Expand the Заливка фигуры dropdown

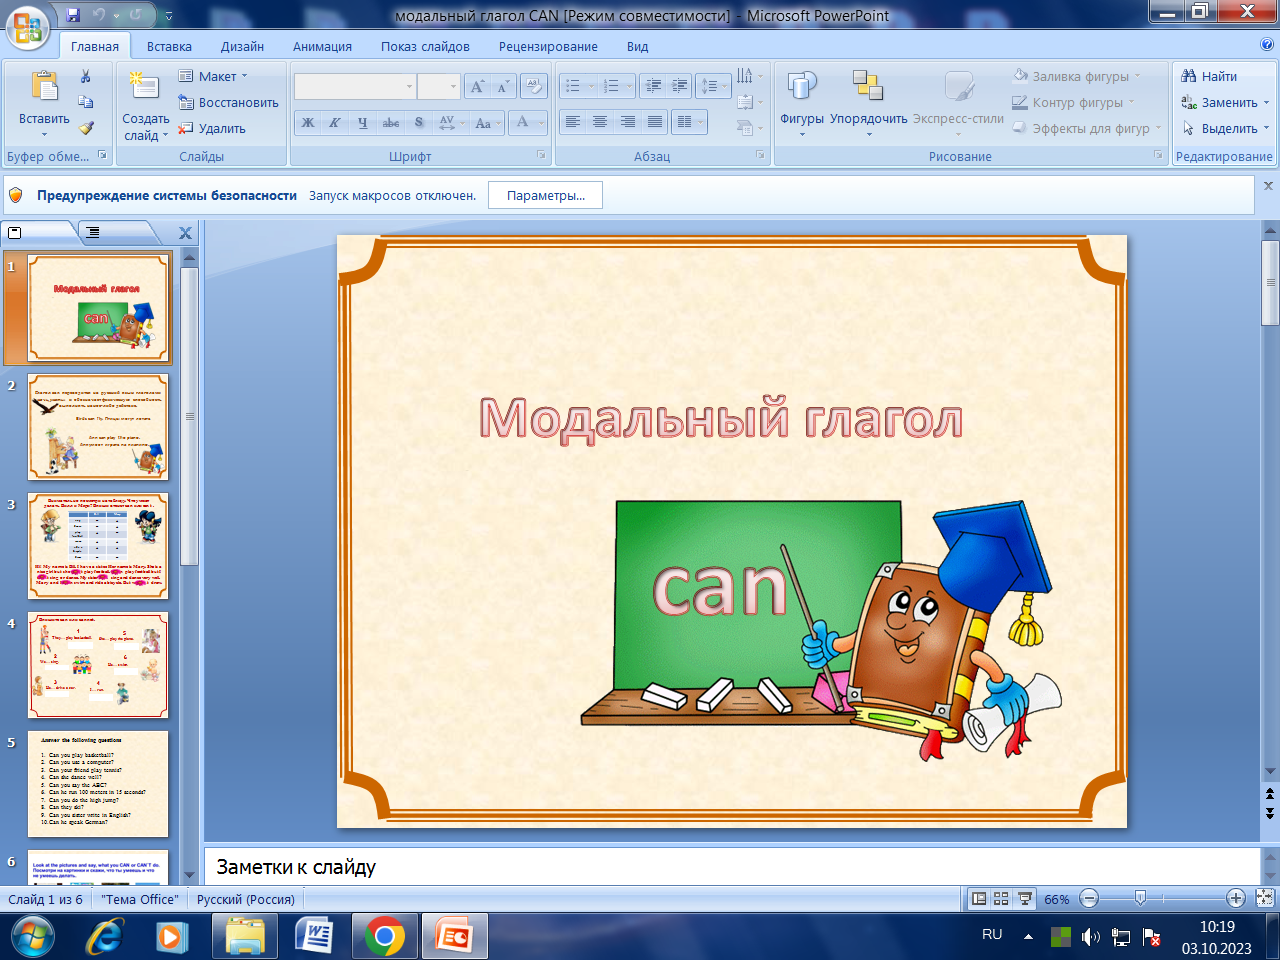[1138, 76]
